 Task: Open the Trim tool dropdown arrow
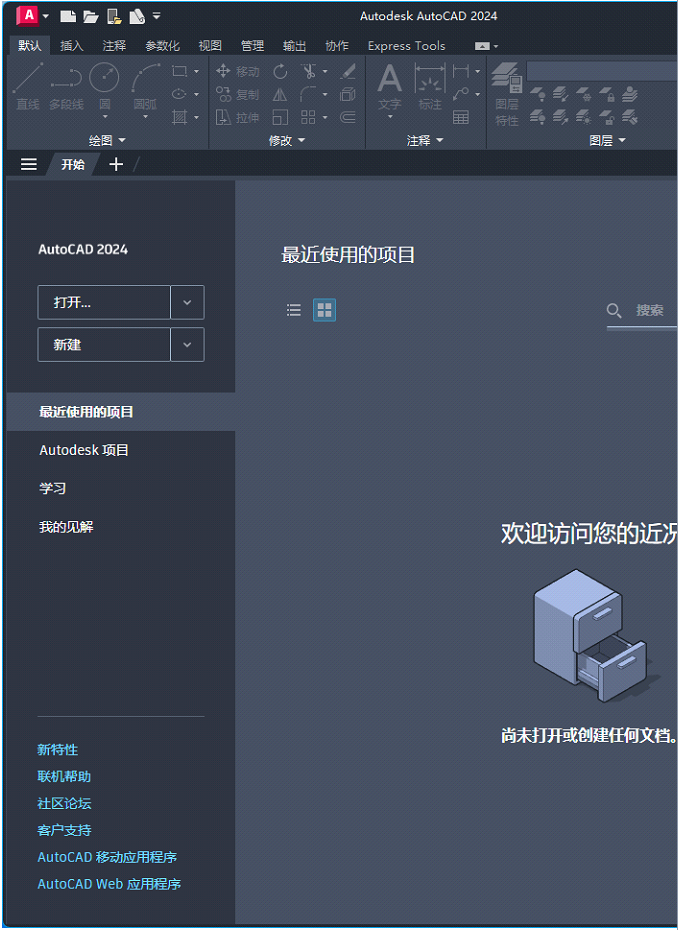[x=325, y=71]
